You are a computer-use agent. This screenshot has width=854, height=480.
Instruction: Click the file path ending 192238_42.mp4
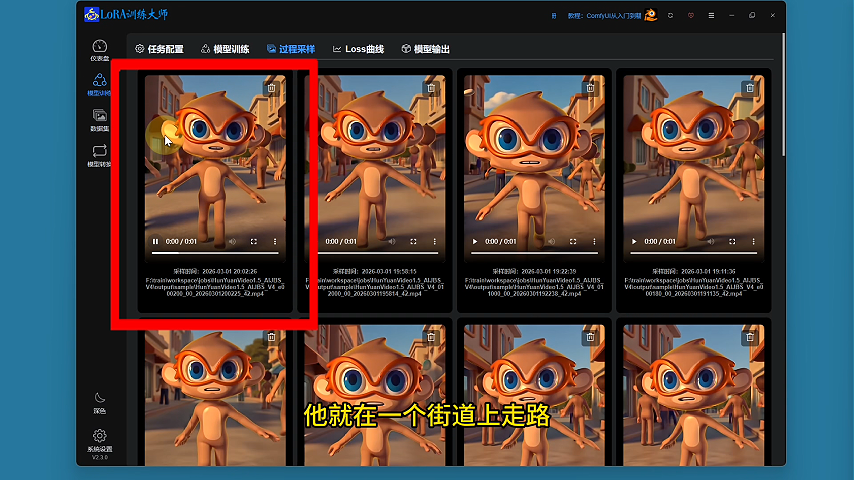coord(534,287)
